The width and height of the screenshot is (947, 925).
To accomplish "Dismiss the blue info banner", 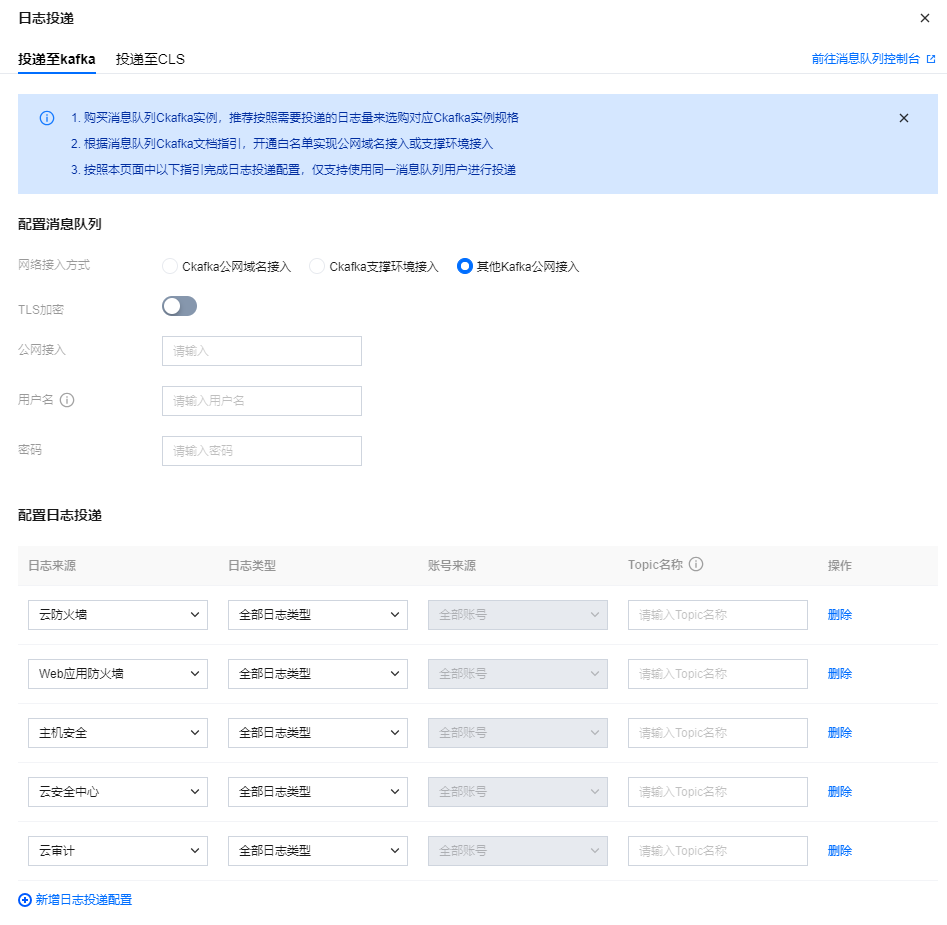I will (x=904, y=118).
